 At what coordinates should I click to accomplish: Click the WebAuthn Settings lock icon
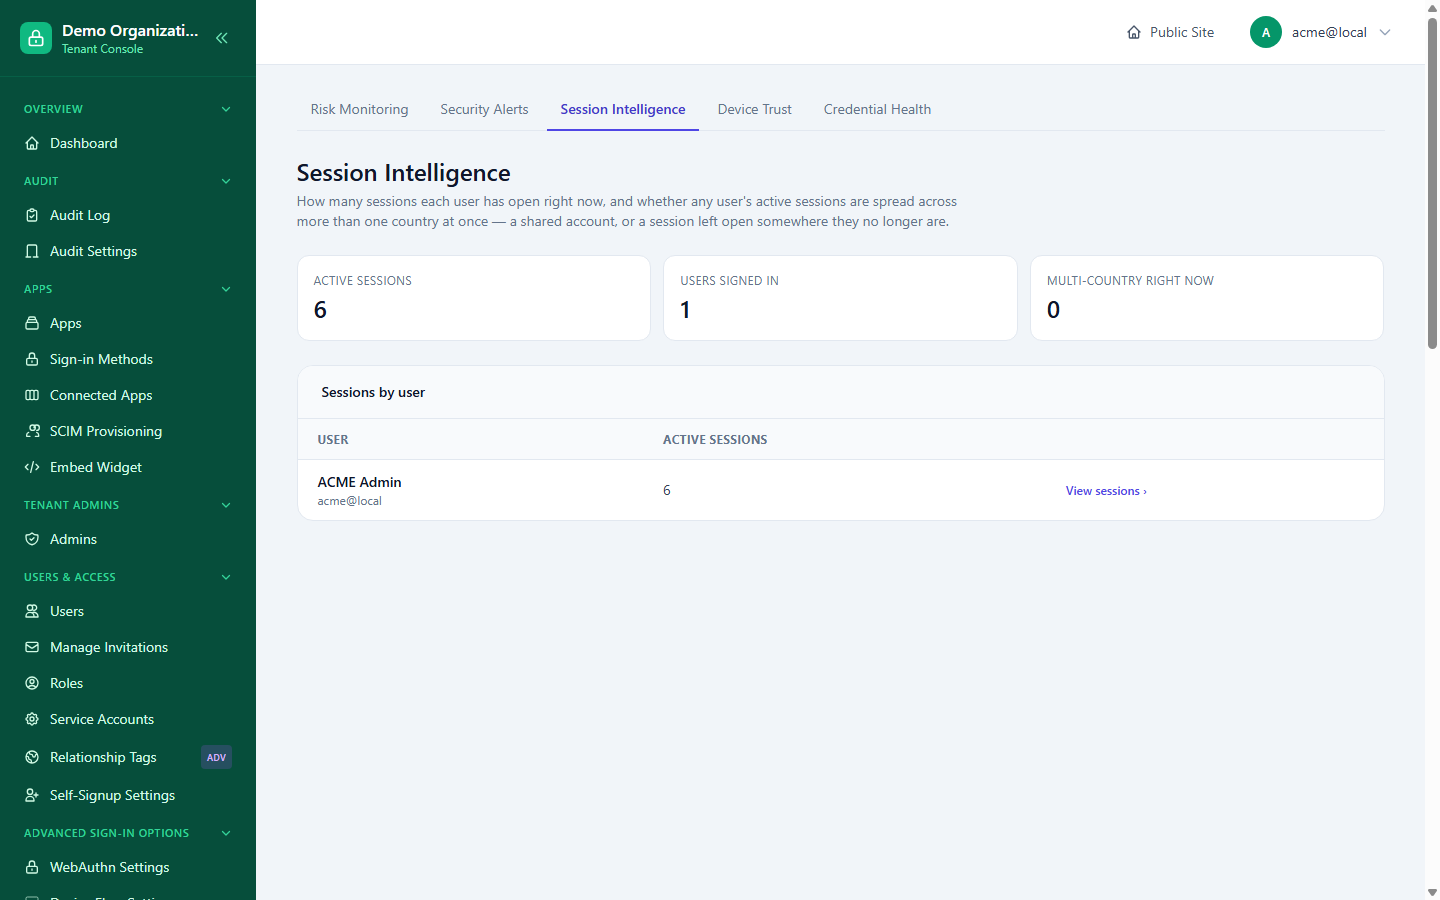point(32,867)
